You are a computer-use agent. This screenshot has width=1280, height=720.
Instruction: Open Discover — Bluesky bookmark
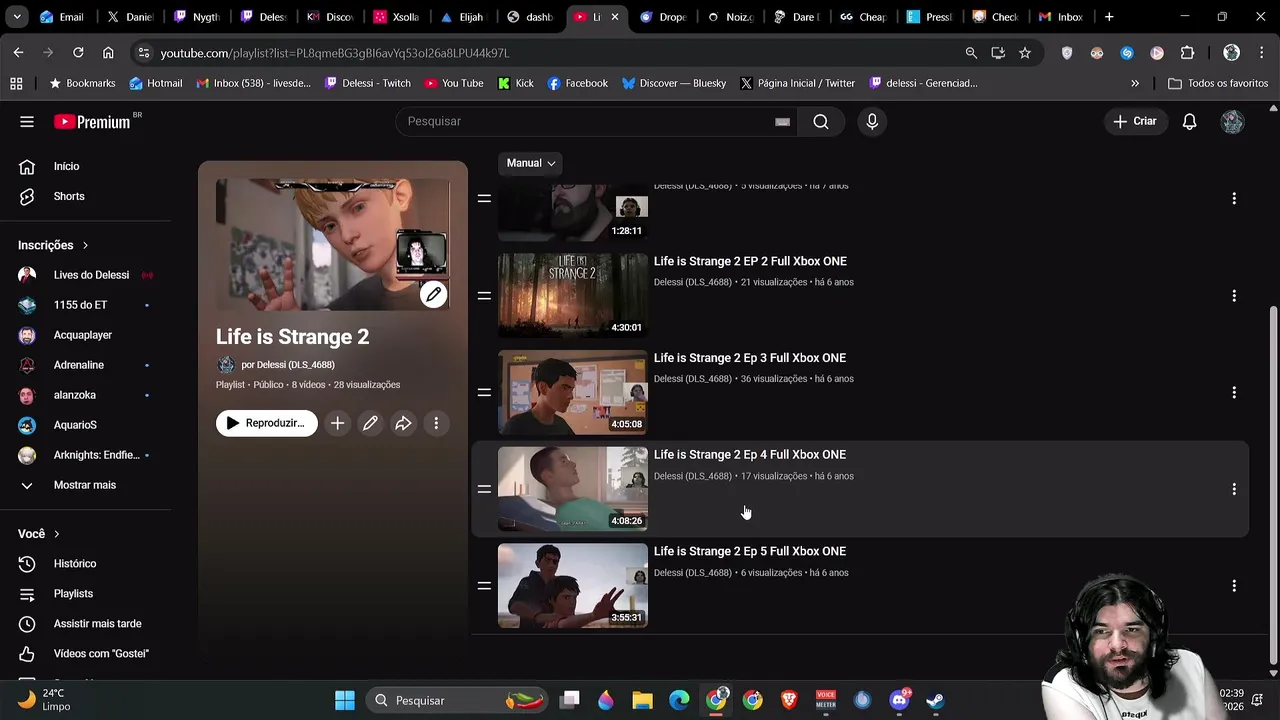[674, 83]
